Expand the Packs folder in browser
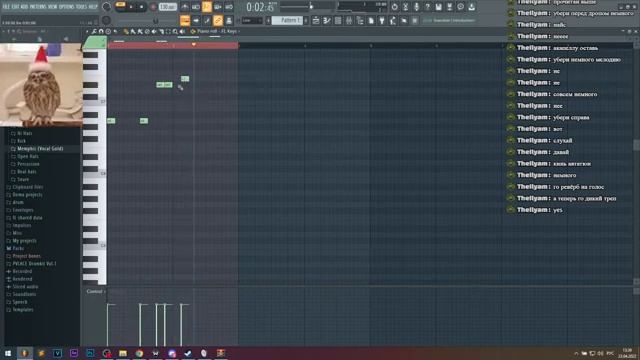 [18, 249]
